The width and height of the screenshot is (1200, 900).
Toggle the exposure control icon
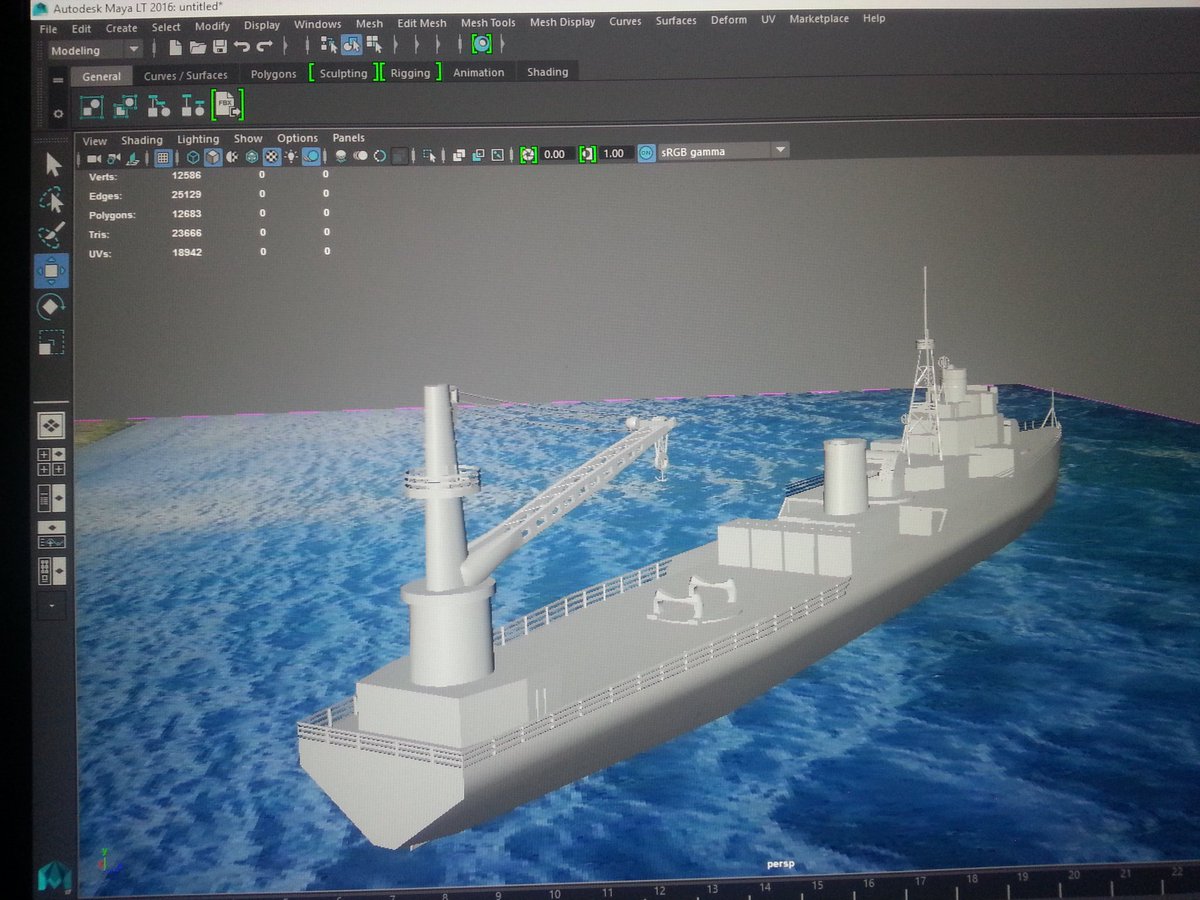[527, 154]
